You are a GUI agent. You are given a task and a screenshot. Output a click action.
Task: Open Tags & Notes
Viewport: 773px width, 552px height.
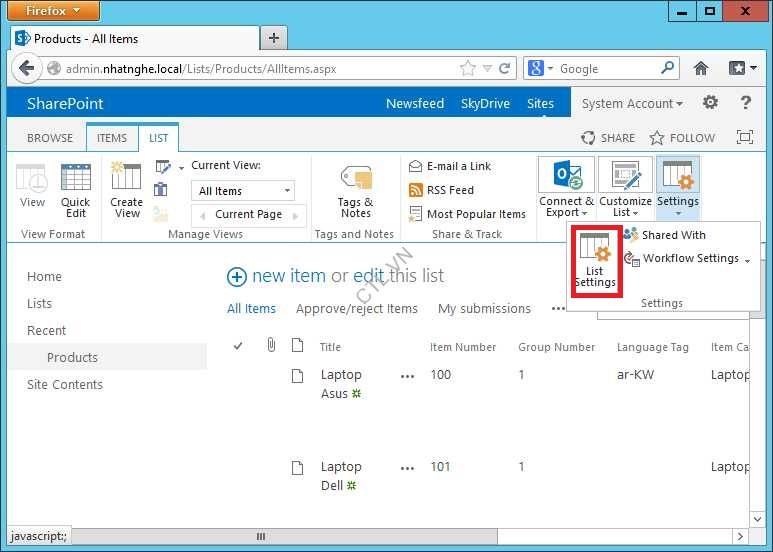pyautogui.click(x=355, y=190)
